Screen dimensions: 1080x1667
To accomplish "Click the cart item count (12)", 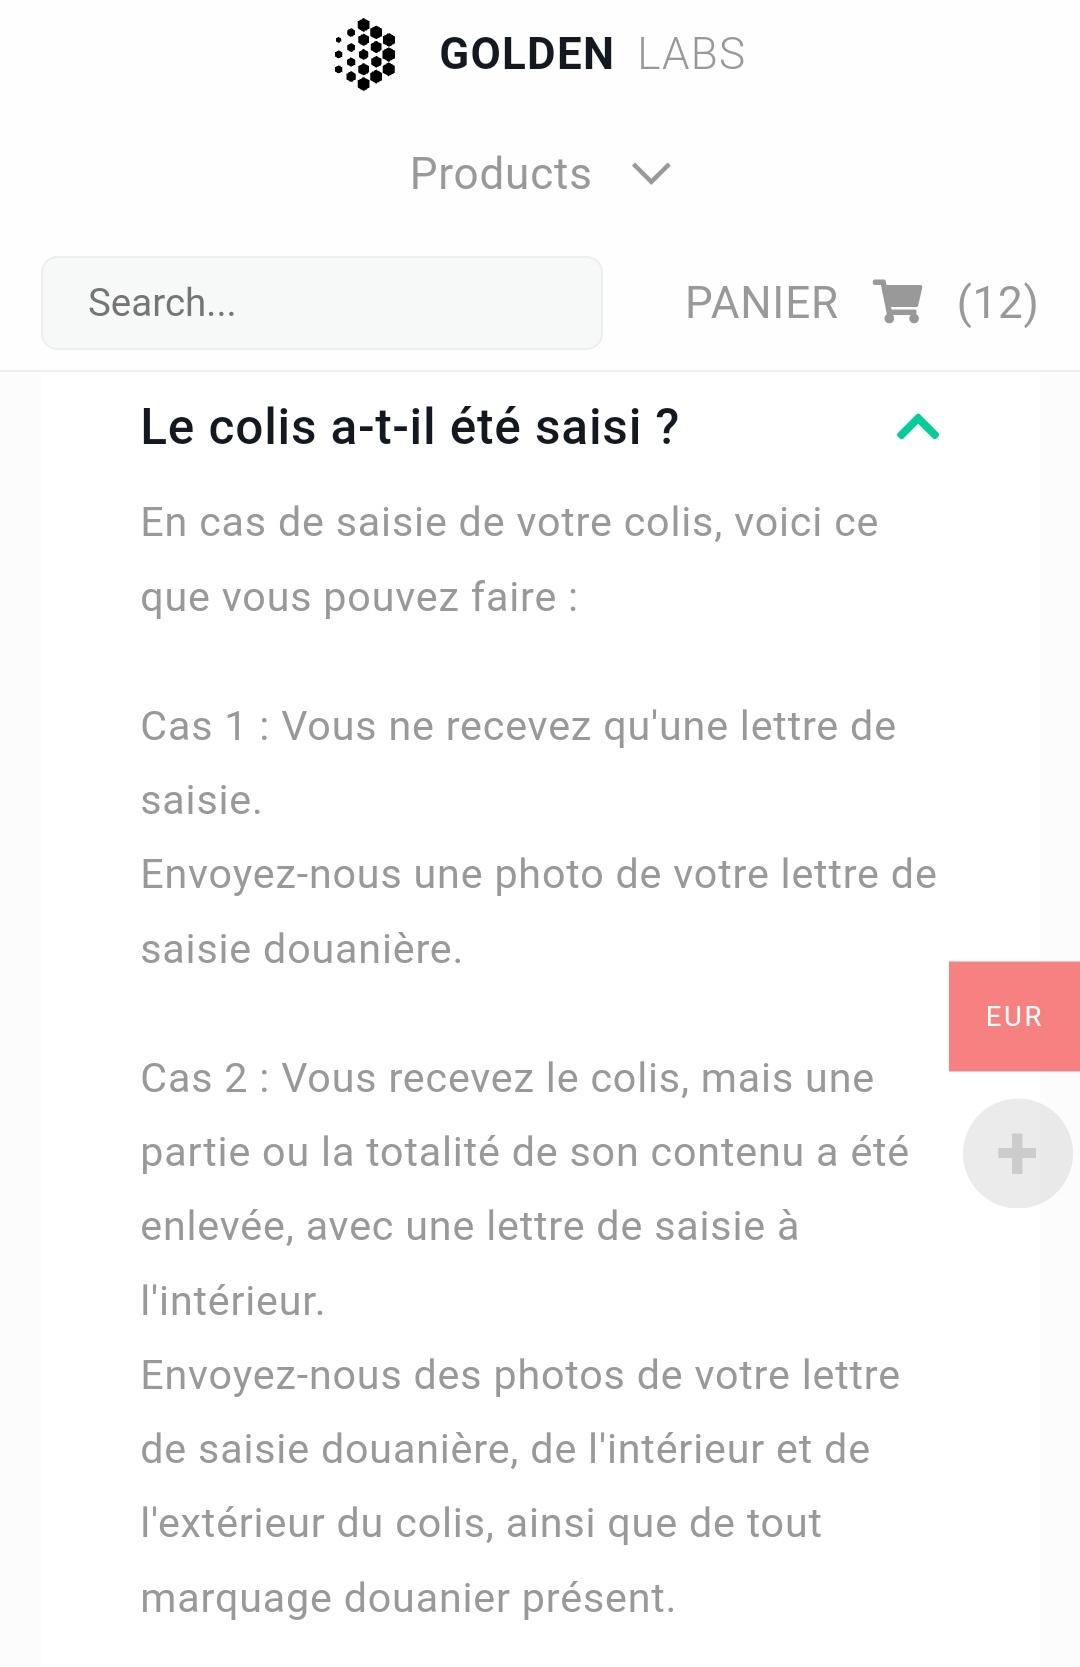I will coord(997,302).
